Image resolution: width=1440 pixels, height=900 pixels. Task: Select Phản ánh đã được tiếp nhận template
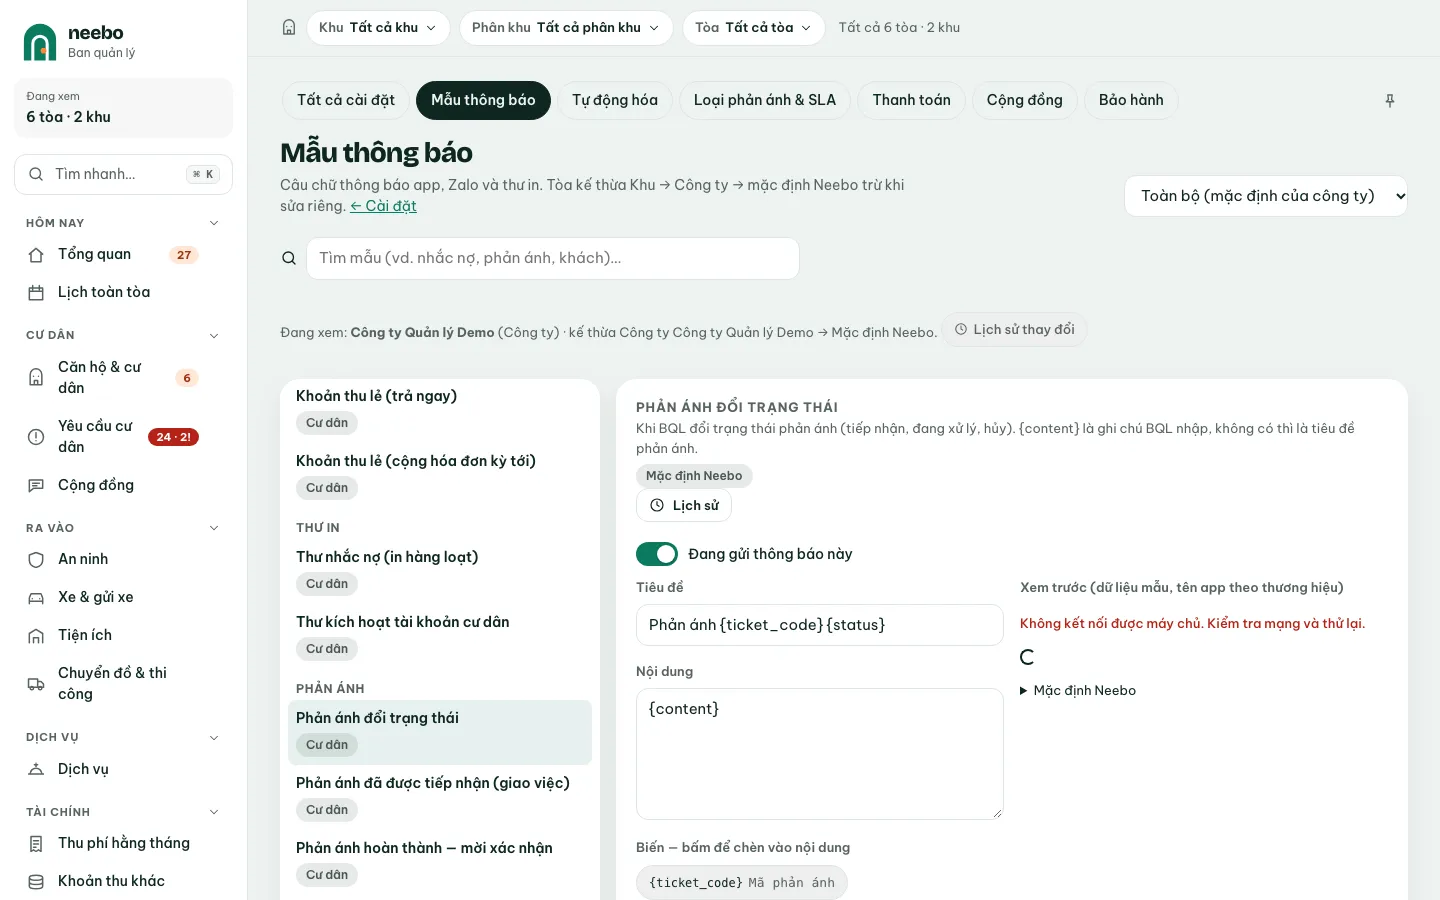[440, 796]
